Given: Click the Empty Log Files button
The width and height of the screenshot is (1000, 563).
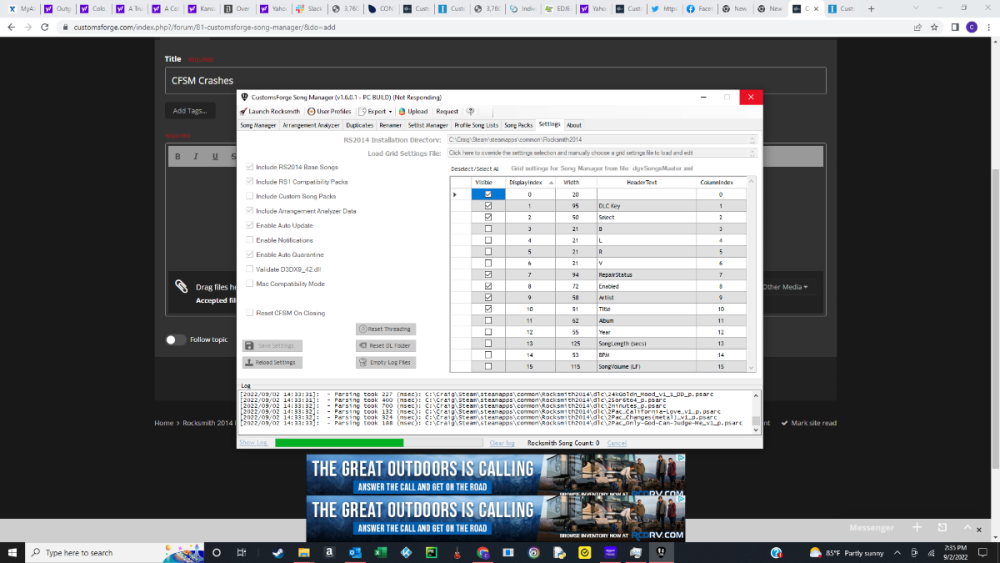Looking at the screenshot, I should [385, 362].
